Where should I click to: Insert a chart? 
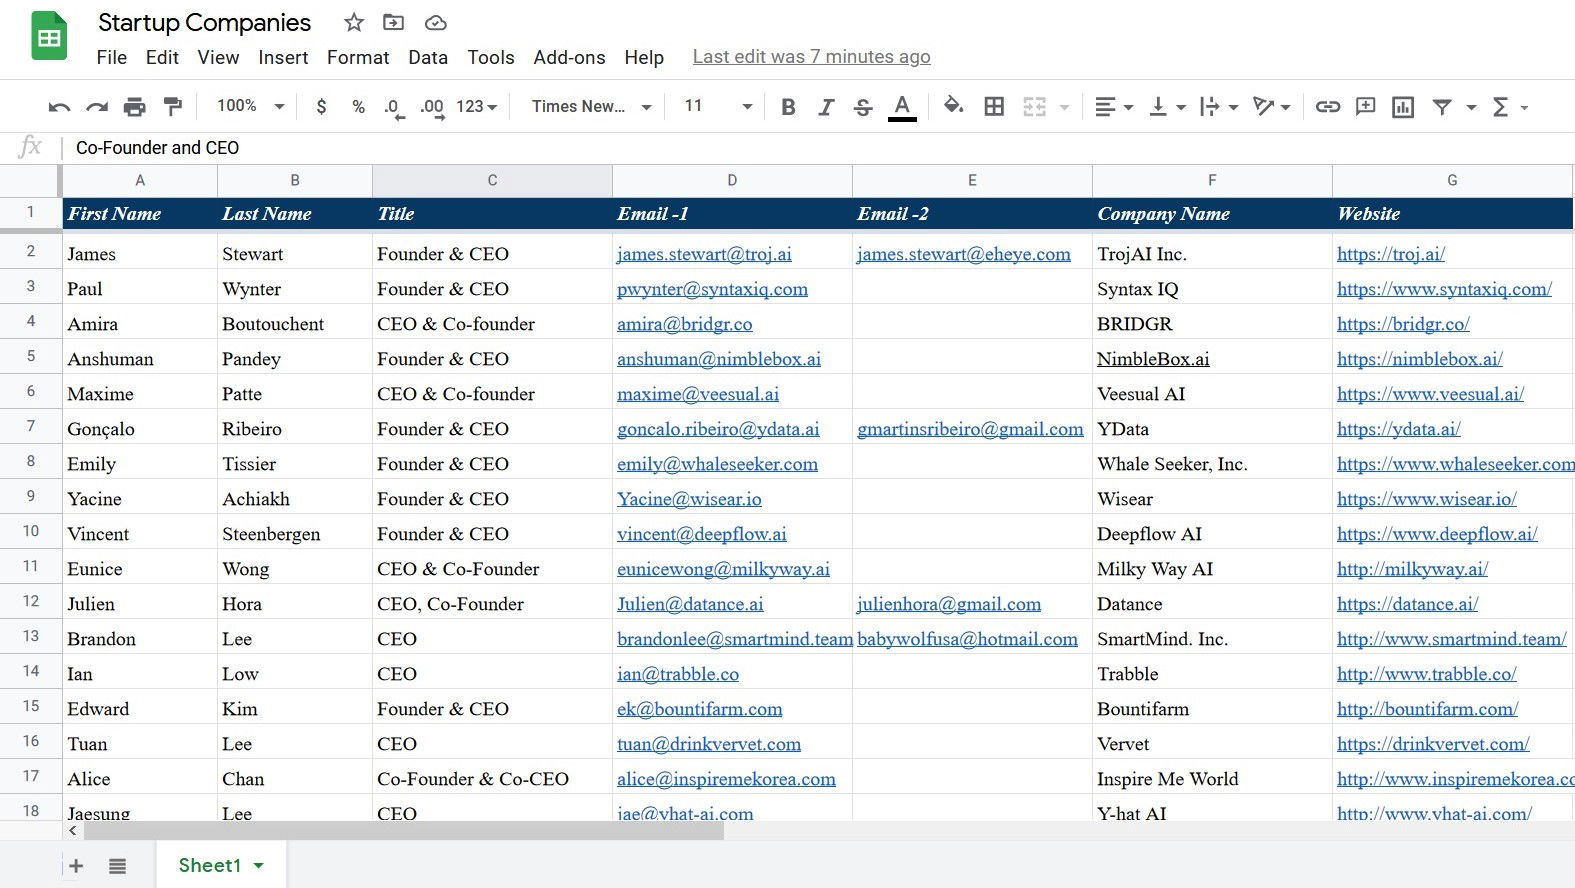point(1403,107)
